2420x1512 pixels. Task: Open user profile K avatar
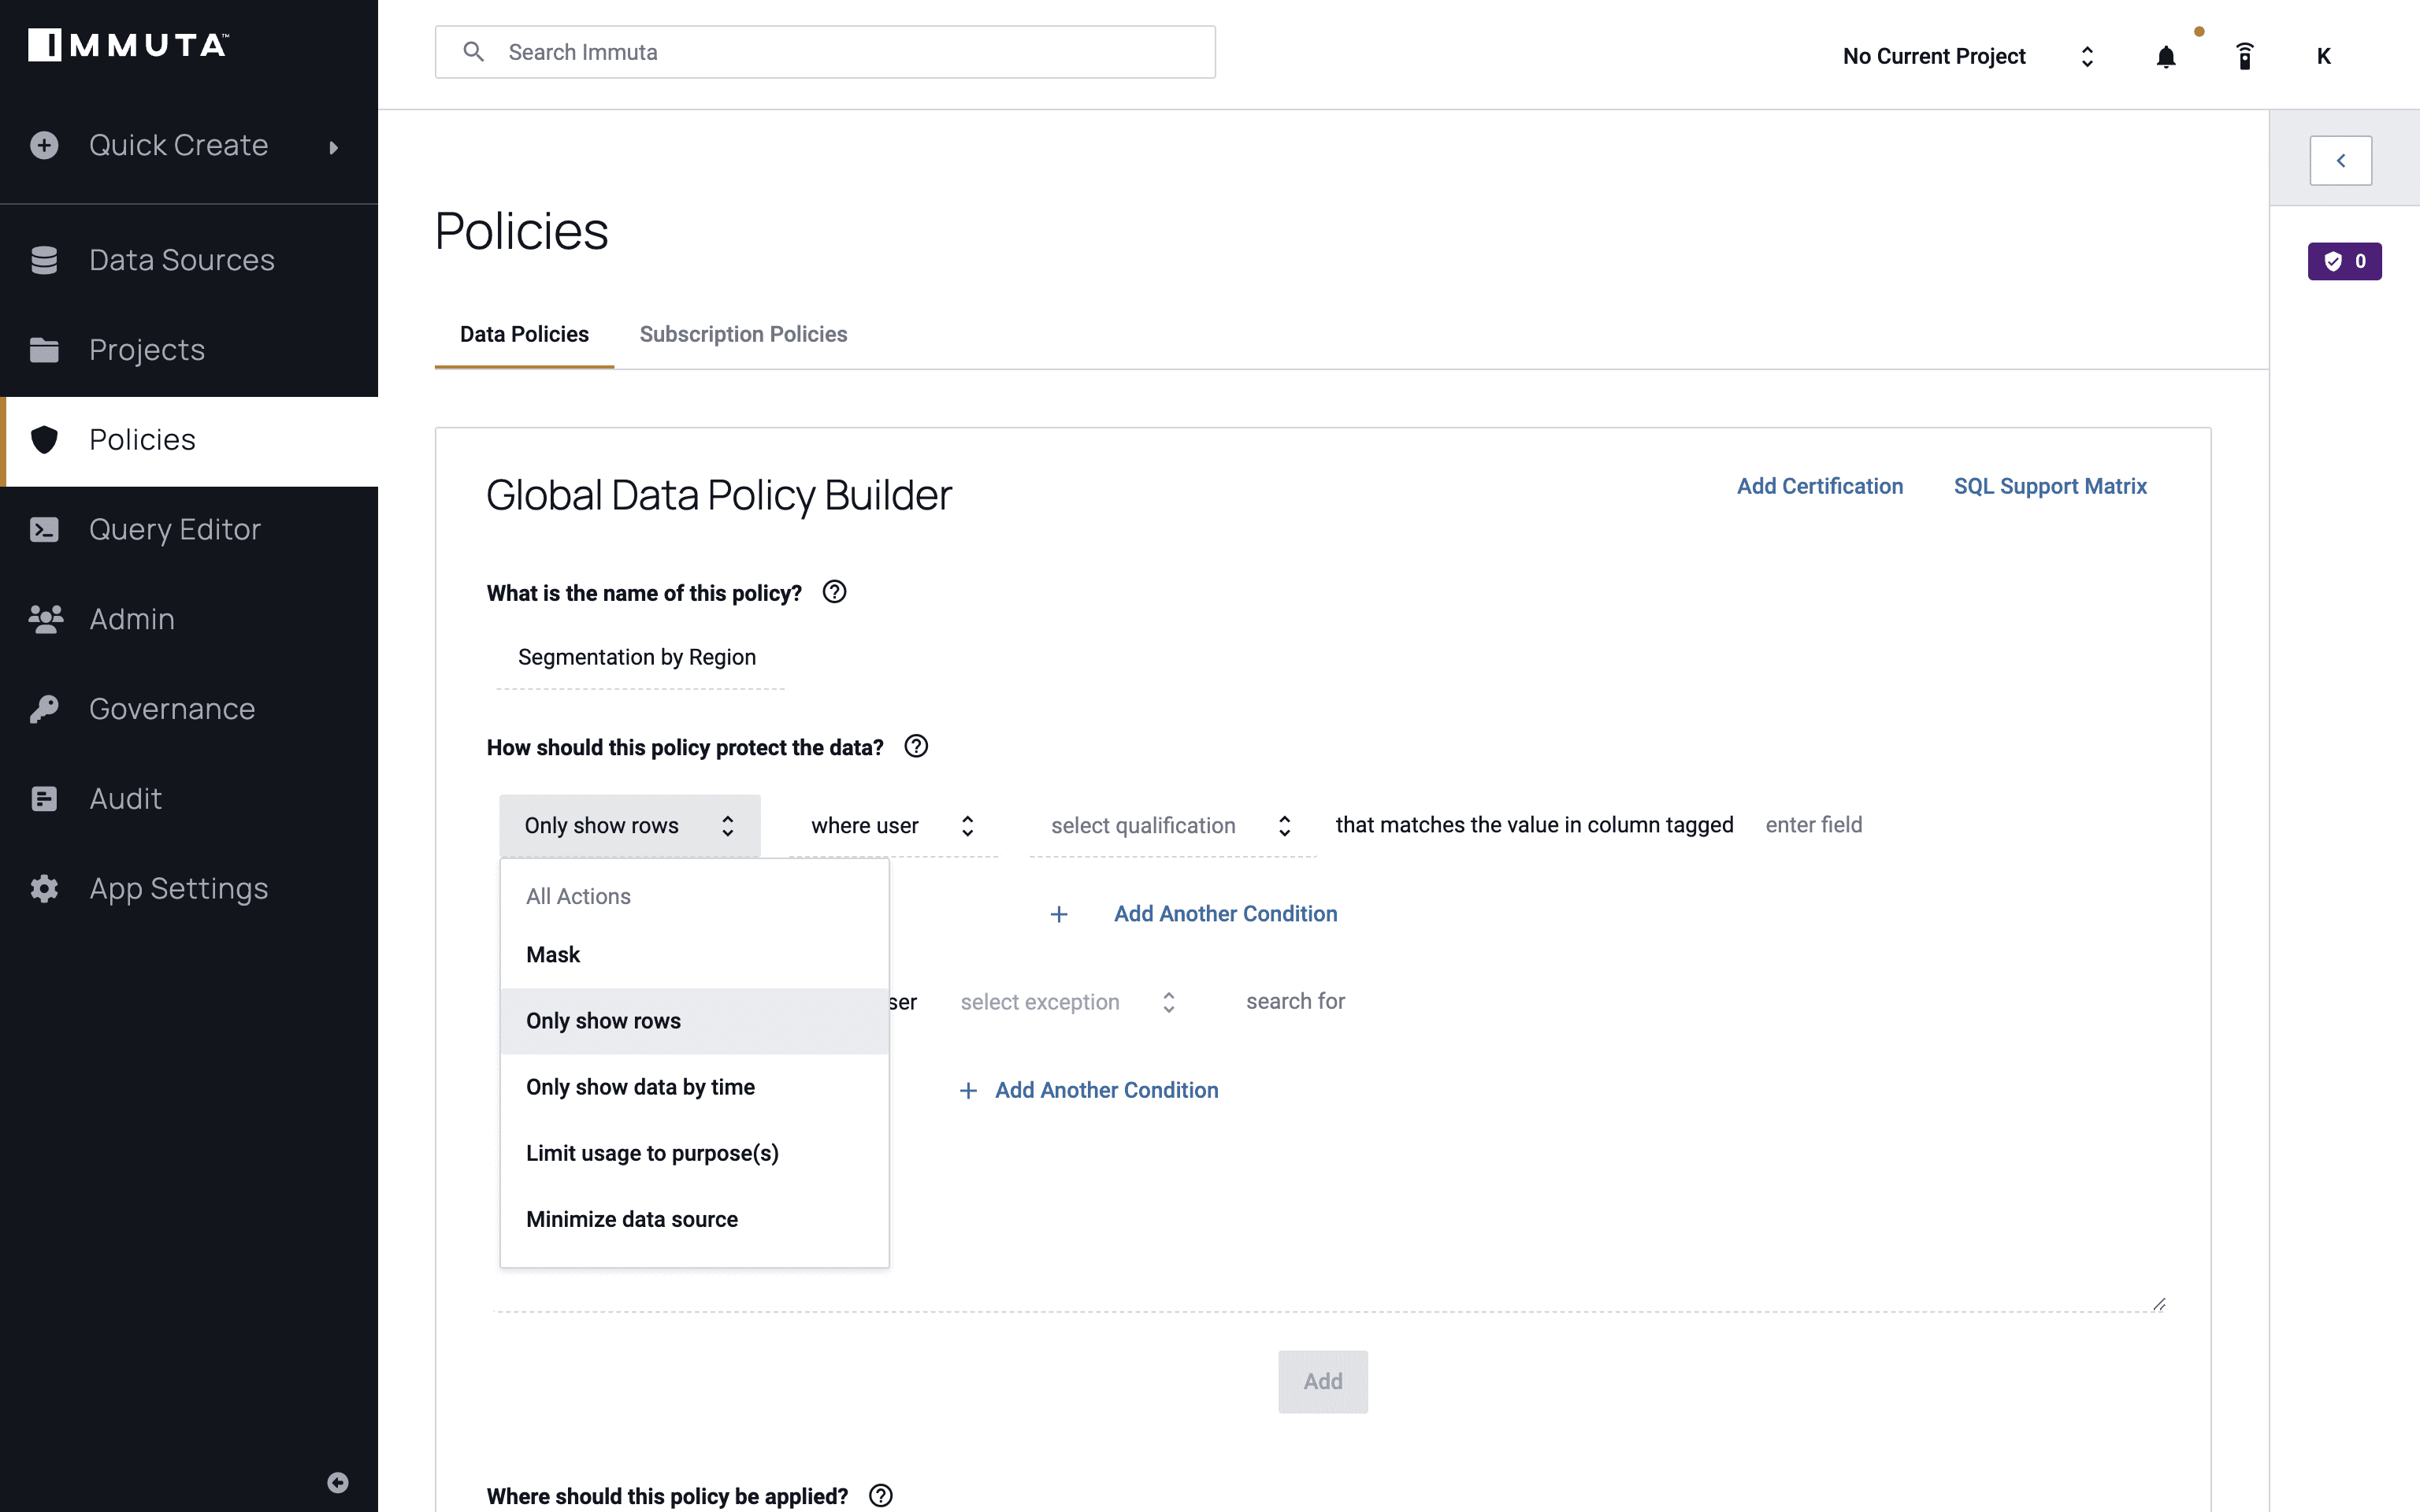pos(2324,56)
